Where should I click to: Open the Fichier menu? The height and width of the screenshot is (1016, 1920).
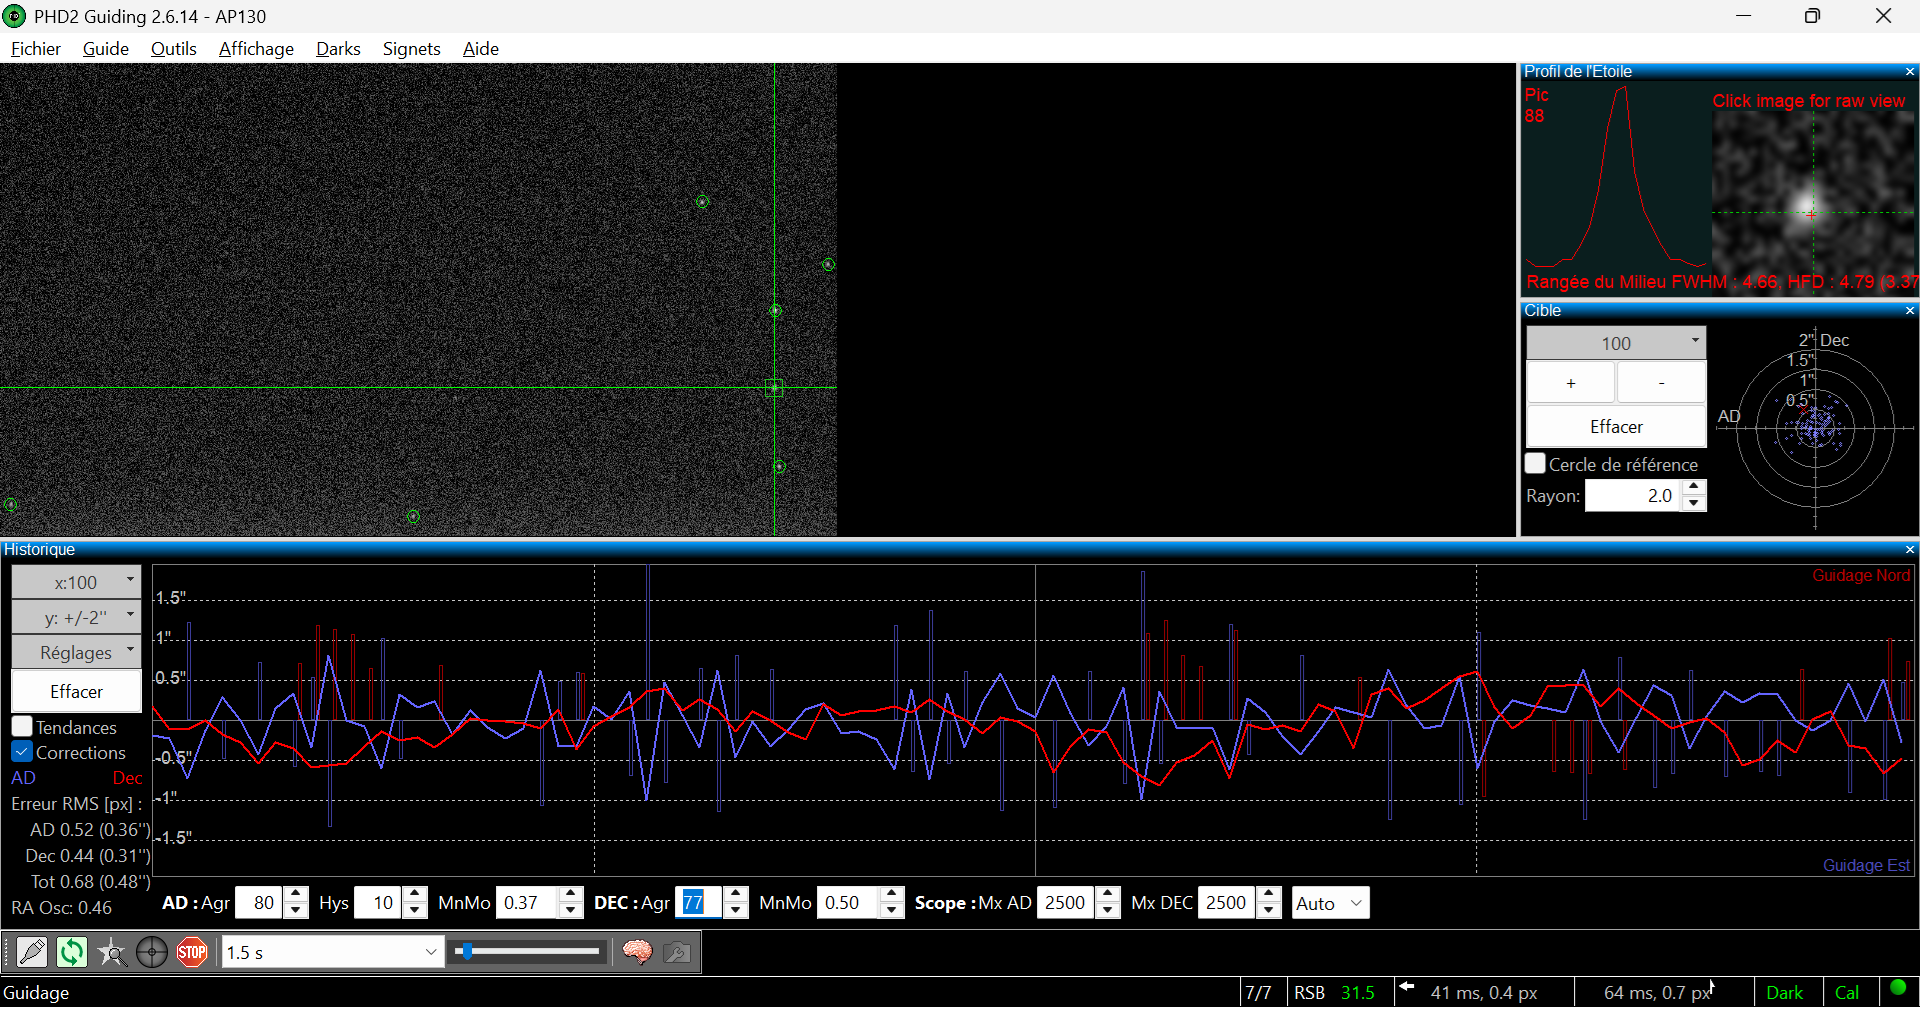36,49
